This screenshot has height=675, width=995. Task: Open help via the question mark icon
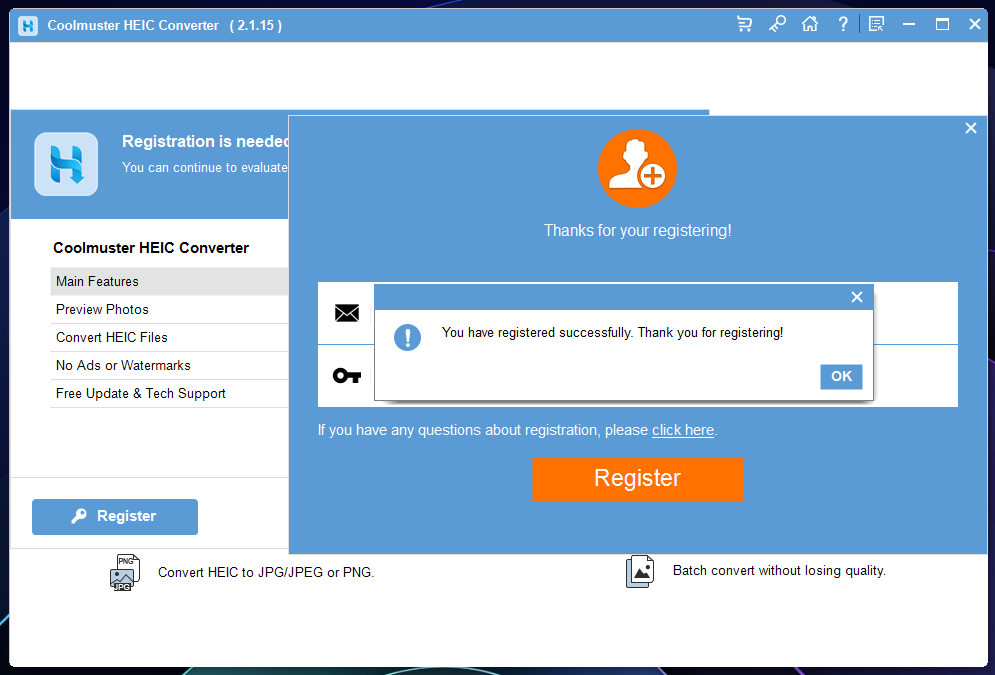point(843,24)
